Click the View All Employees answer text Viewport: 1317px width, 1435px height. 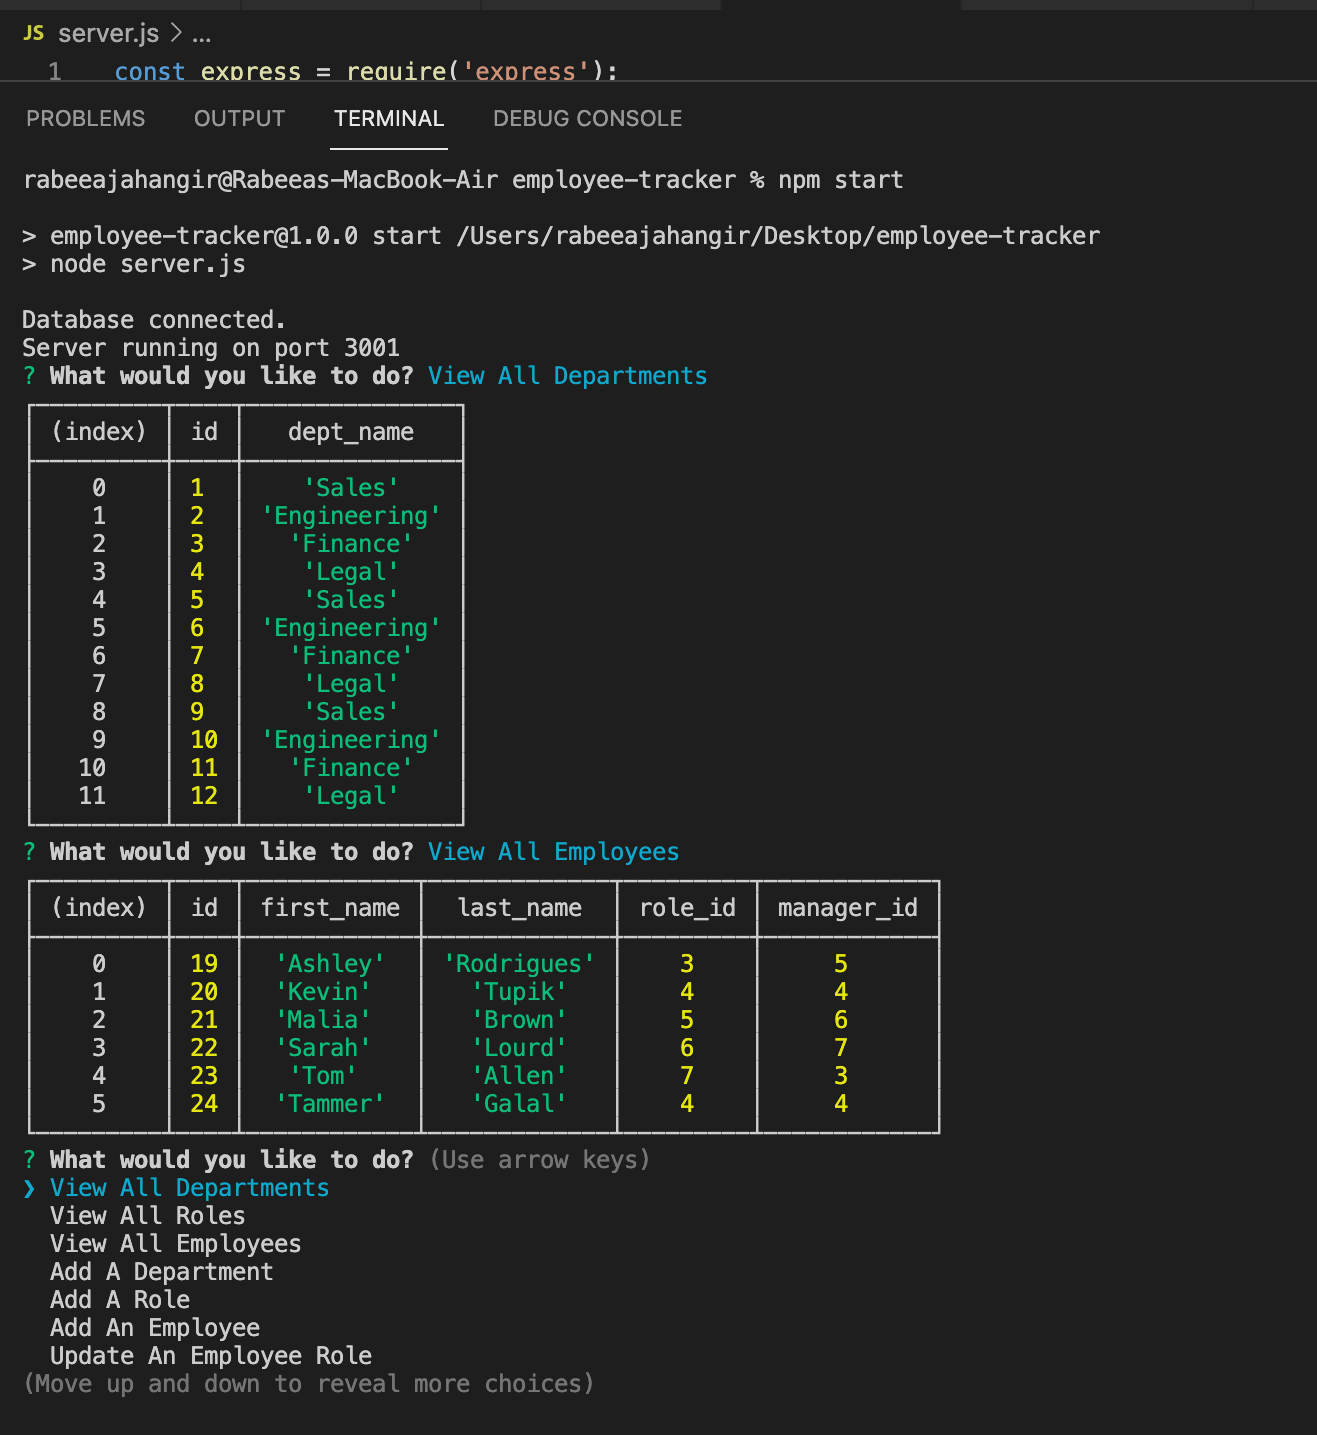click(x=553, y=851)
